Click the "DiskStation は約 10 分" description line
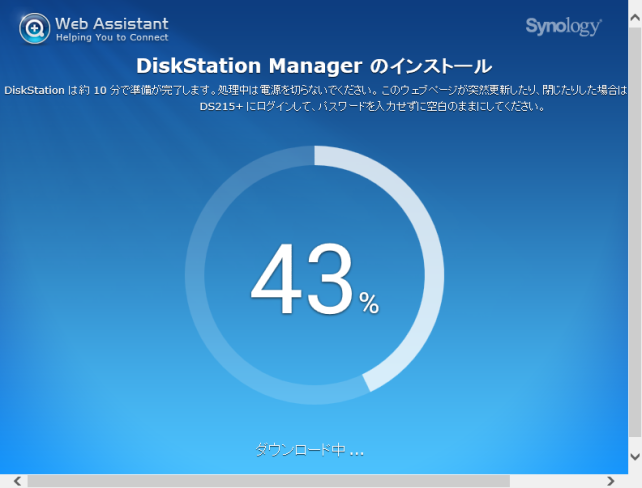Viewport: 642px width, 488px height. 315,90
